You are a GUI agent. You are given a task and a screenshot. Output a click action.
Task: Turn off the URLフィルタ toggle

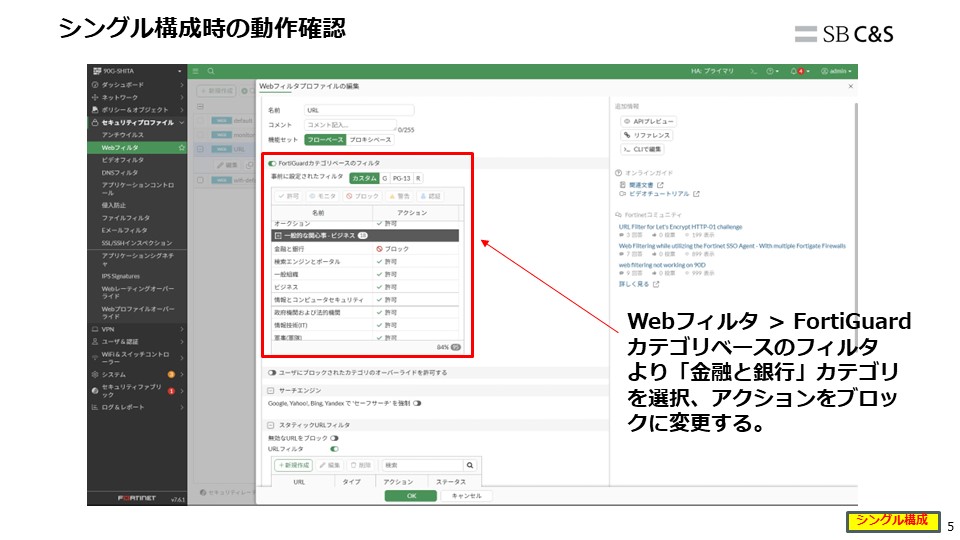coord(334,449)
